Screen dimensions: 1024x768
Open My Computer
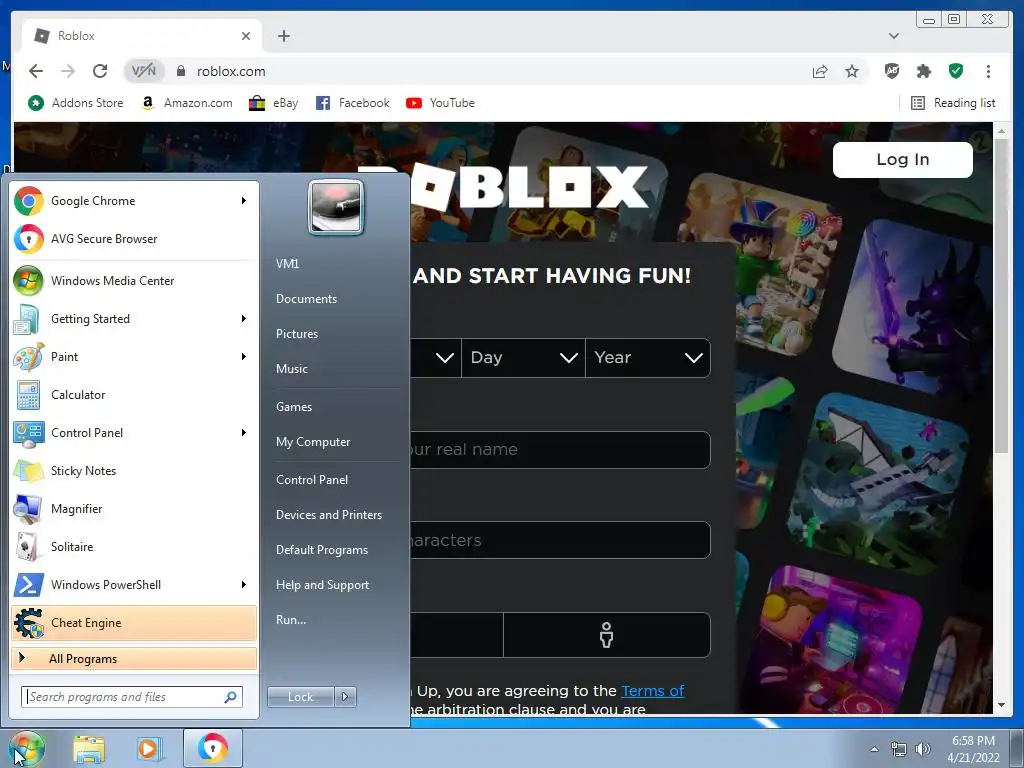click(x=313, y=442)
